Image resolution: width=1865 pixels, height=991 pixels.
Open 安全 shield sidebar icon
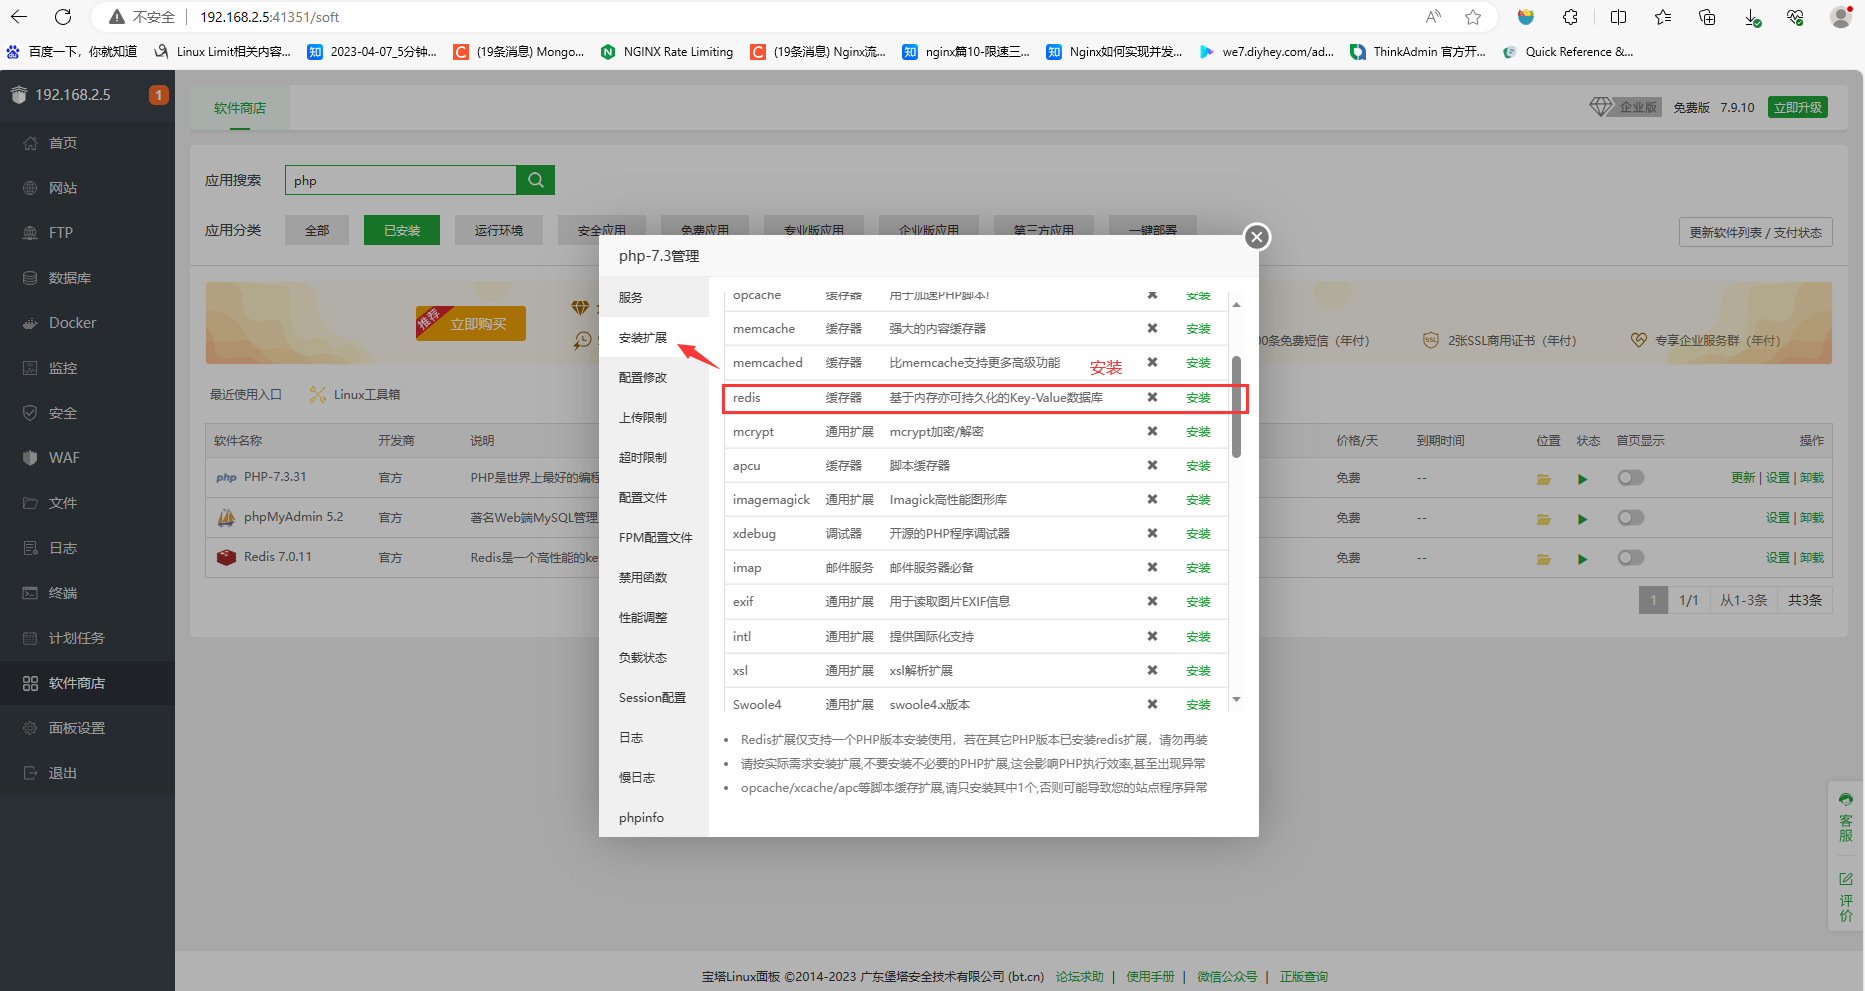click(30, 413)
